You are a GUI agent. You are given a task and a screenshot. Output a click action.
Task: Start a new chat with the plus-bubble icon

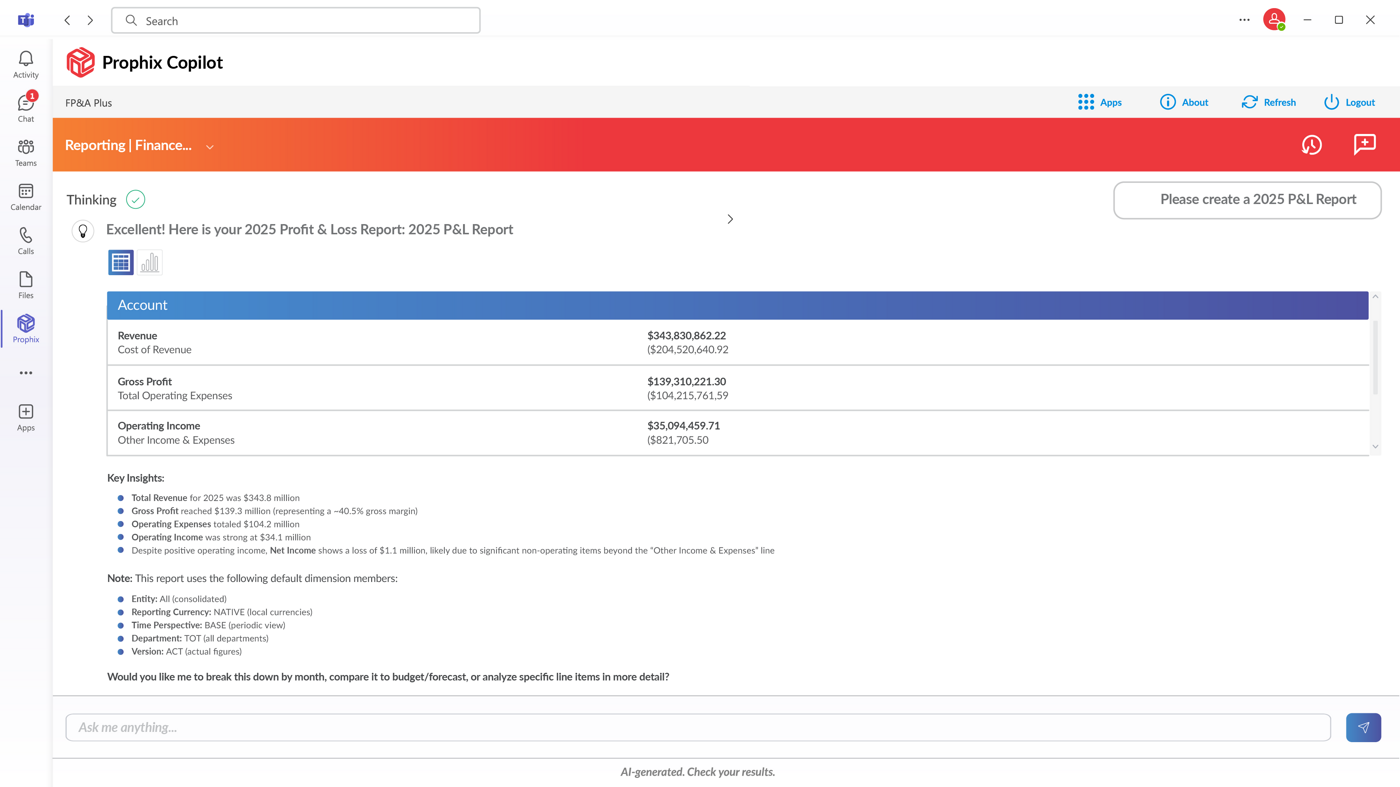1365,145
